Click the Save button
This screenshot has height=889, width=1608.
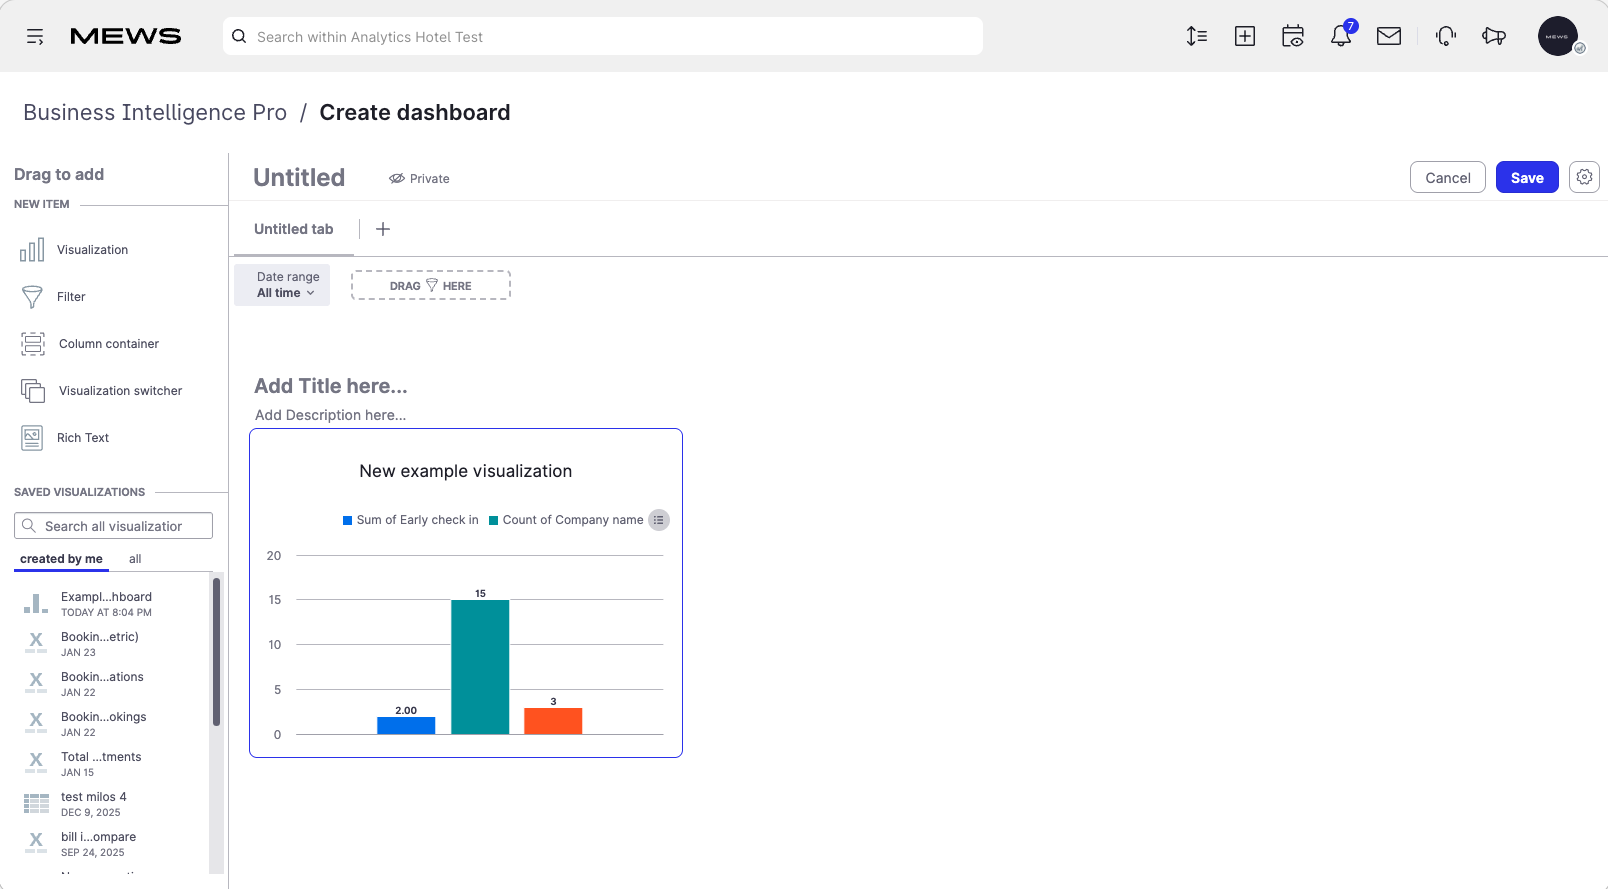coord(1527,177)
